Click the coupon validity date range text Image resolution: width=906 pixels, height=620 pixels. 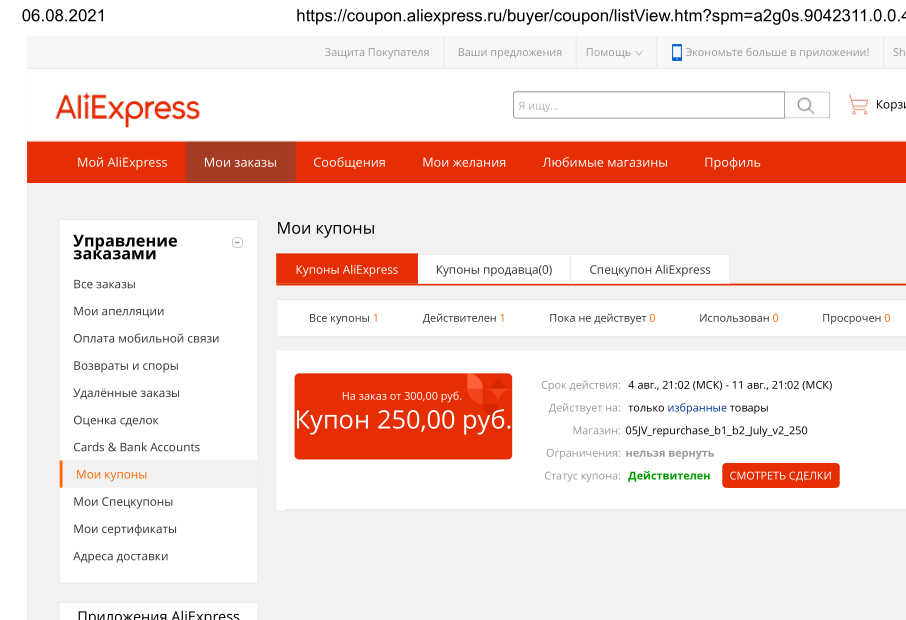(730, 385)
